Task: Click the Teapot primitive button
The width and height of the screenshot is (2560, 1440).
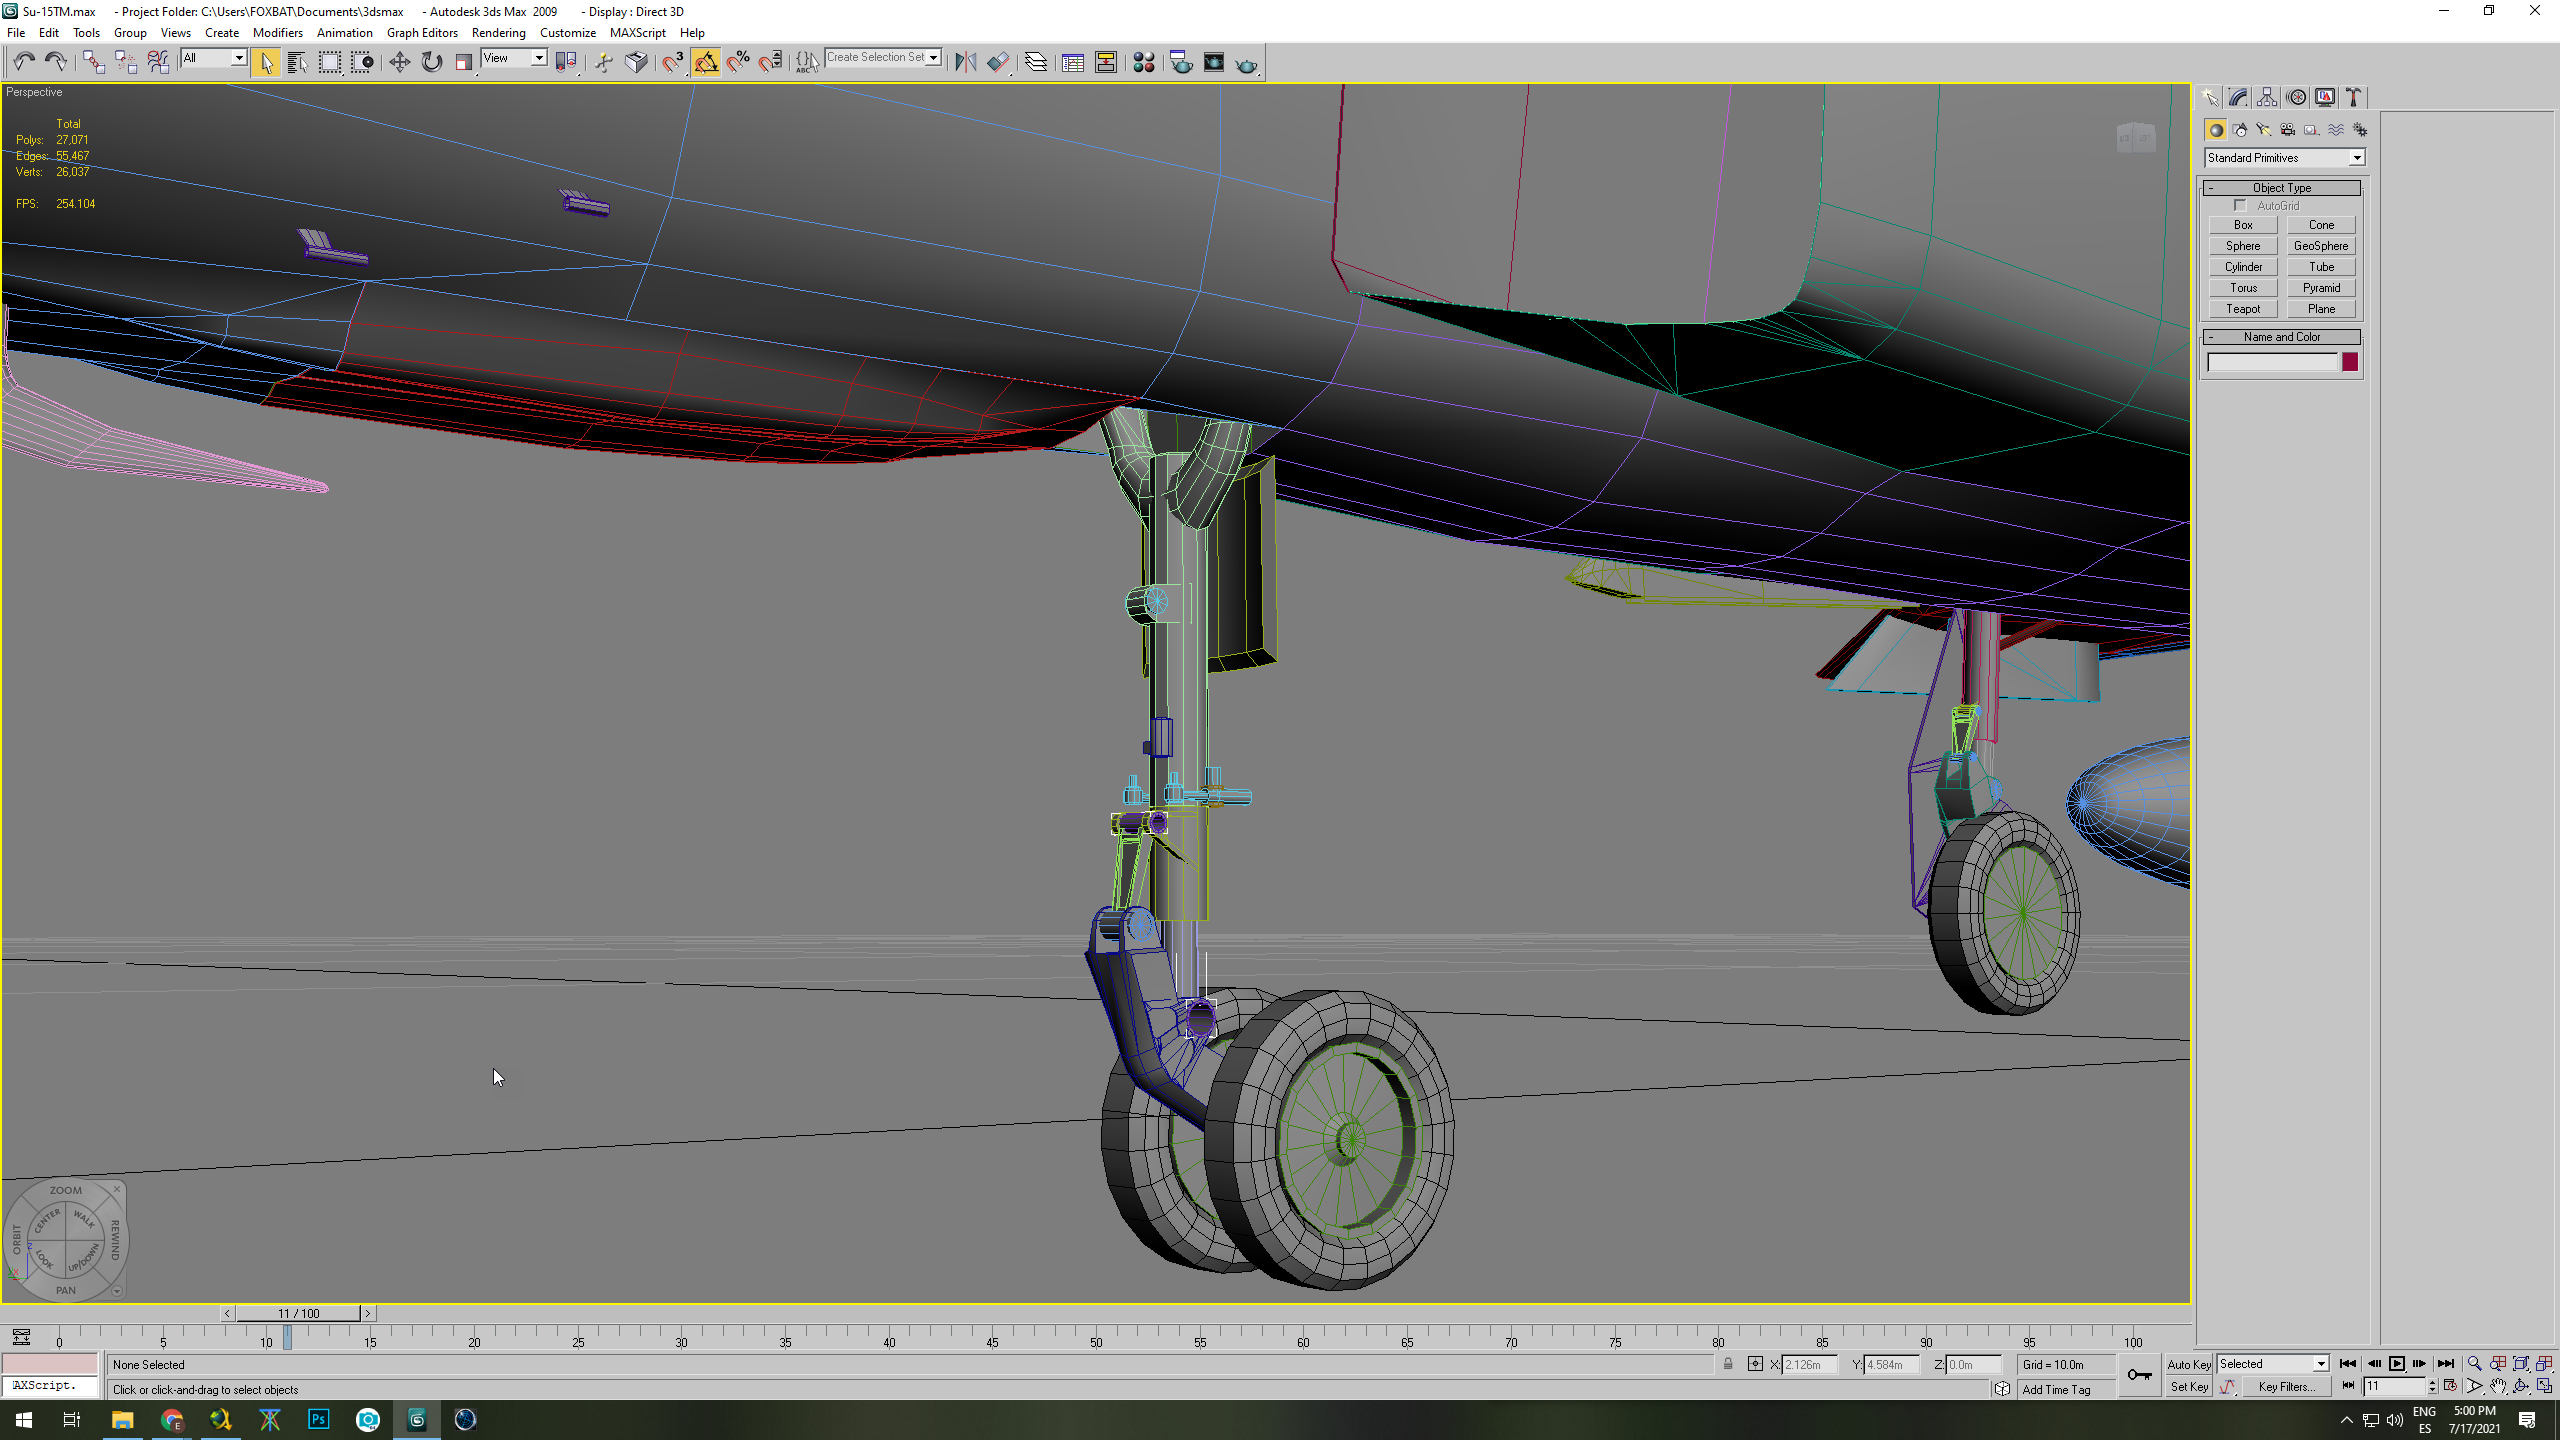Action: (2243, 309)
